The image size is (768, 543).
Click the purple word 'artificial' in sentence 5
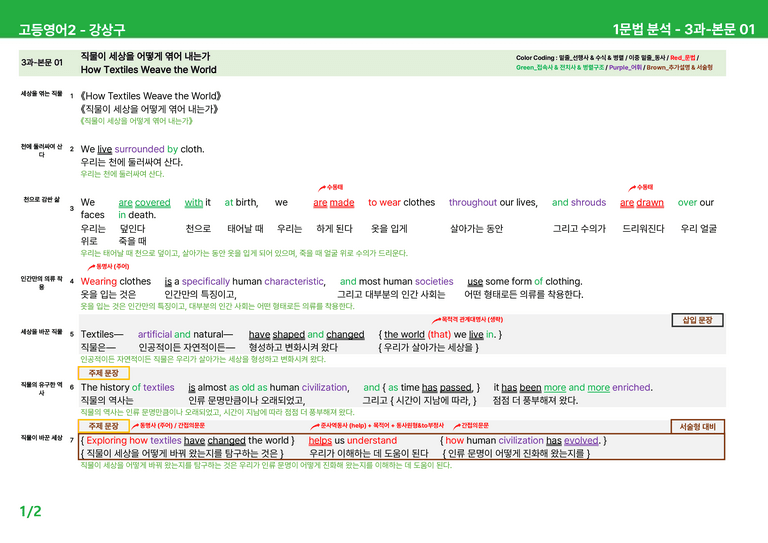tap(155, 334)
